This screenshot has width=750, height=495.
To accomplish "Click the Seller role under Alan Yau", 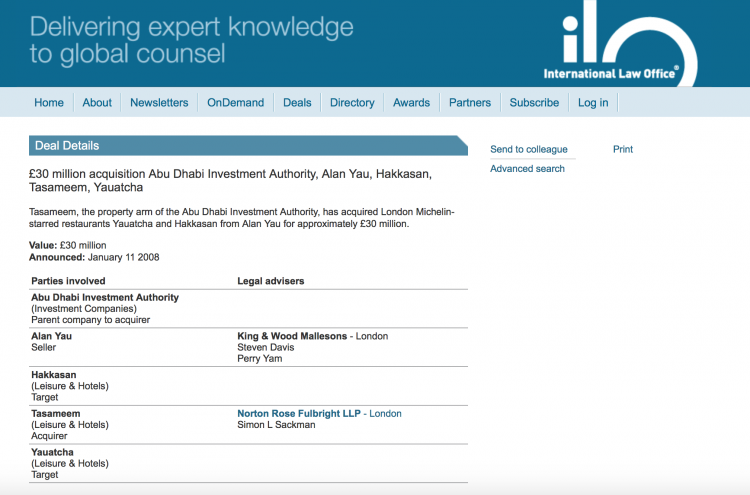I will click(x=44, y=347).
